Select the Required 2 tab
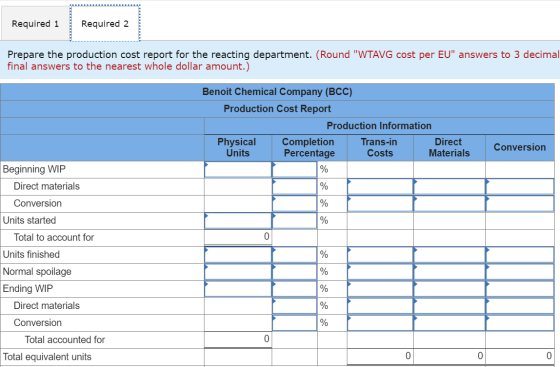560x367 pixels. click(x=105, y=24)
